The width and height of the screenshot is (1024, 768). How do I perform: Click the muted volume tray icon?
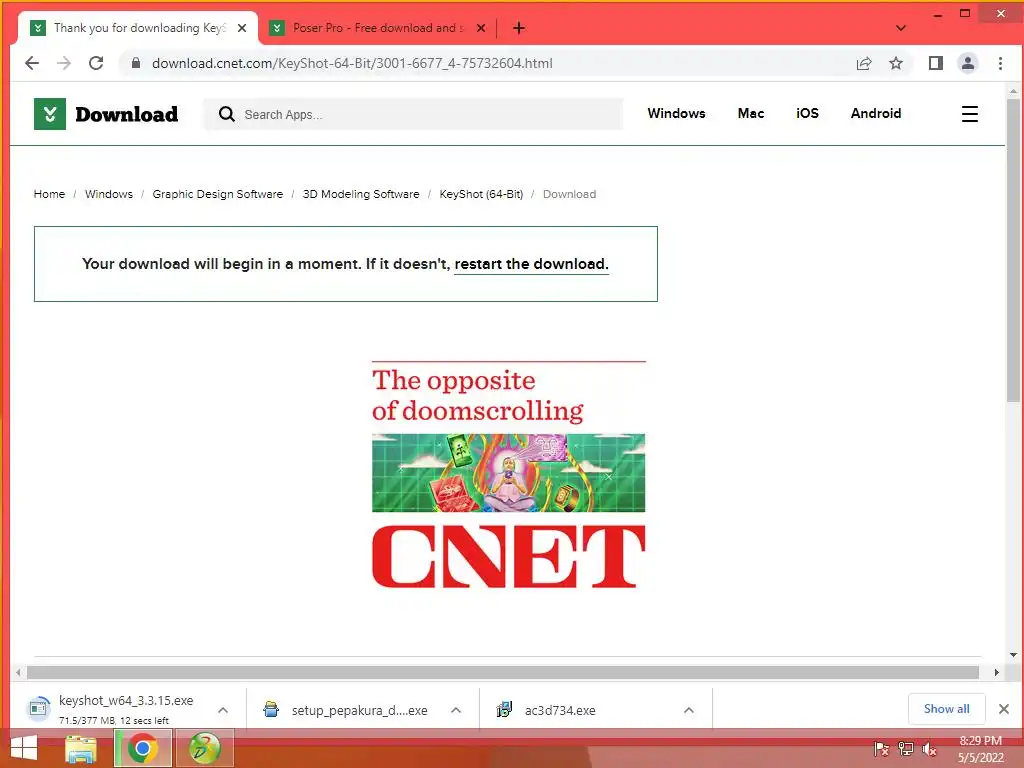(929, 749)
